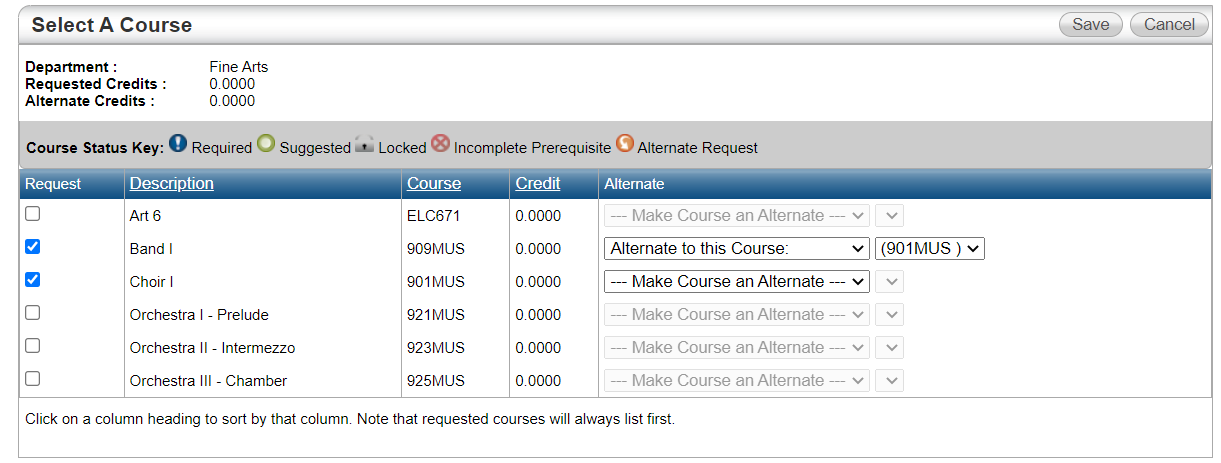Click the Locked padlock icon
This screenshot has height=463, width=1221.
pos(364,144)
